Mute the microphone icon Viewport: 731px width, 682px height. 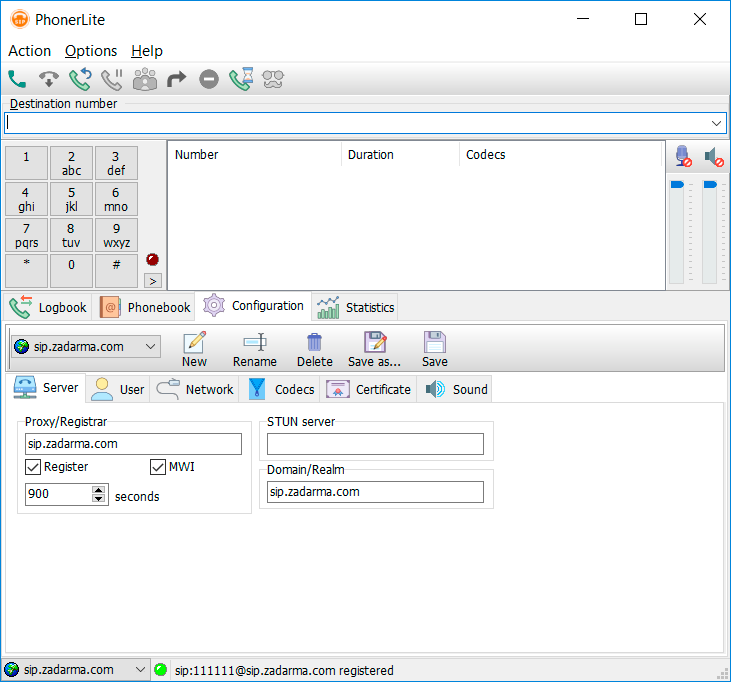pos(683,156)
